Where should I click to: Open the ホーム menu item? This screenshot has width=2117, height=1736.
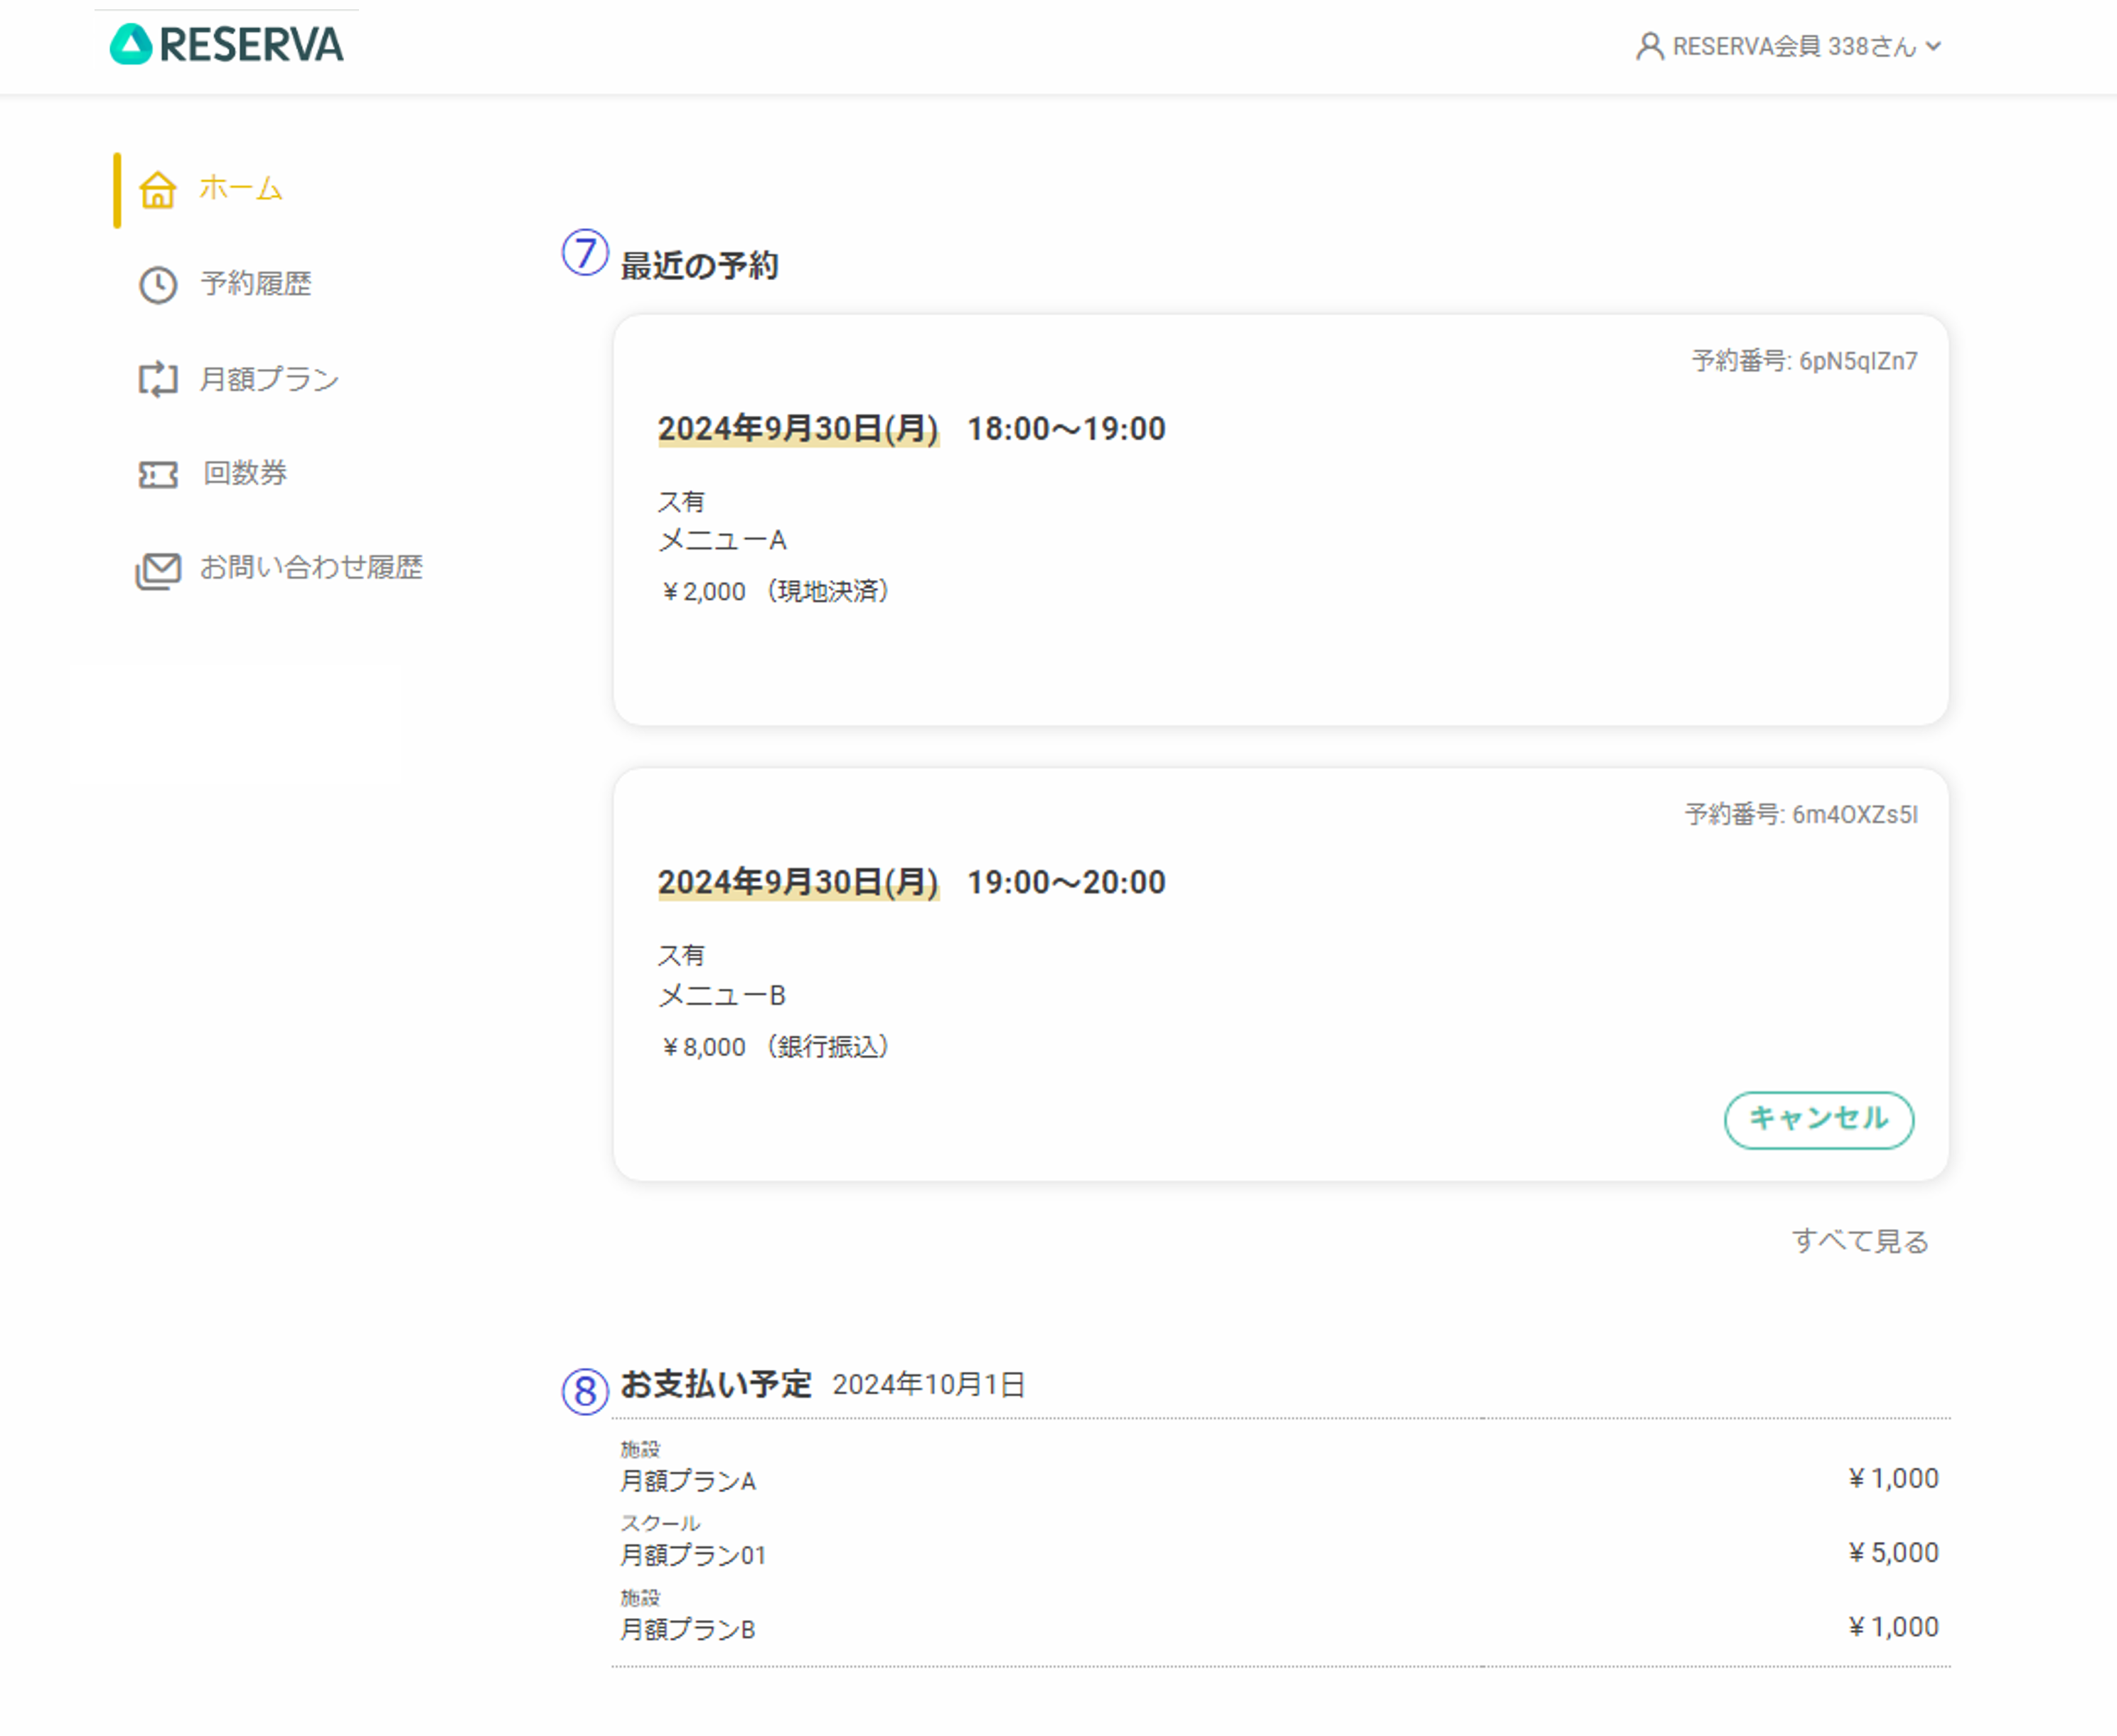[x=241, y=188]
